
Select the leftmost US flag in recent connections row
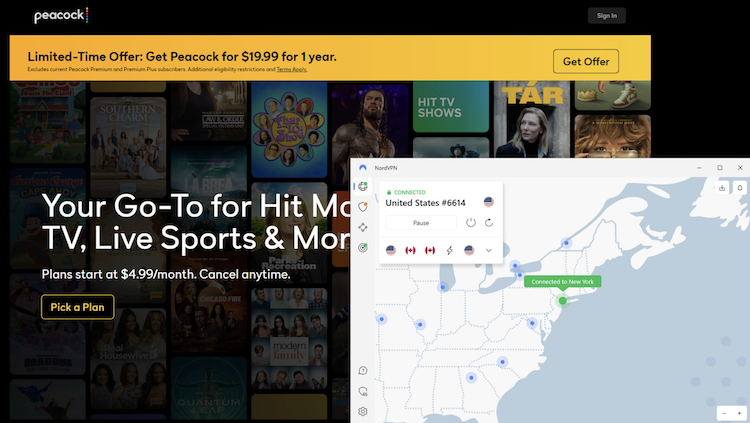391,250
